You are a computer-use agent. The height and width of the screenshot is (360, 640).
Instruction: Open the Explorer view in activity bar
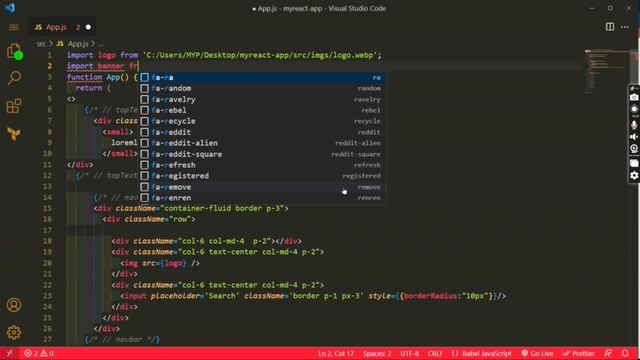click(x=14, y=51)
